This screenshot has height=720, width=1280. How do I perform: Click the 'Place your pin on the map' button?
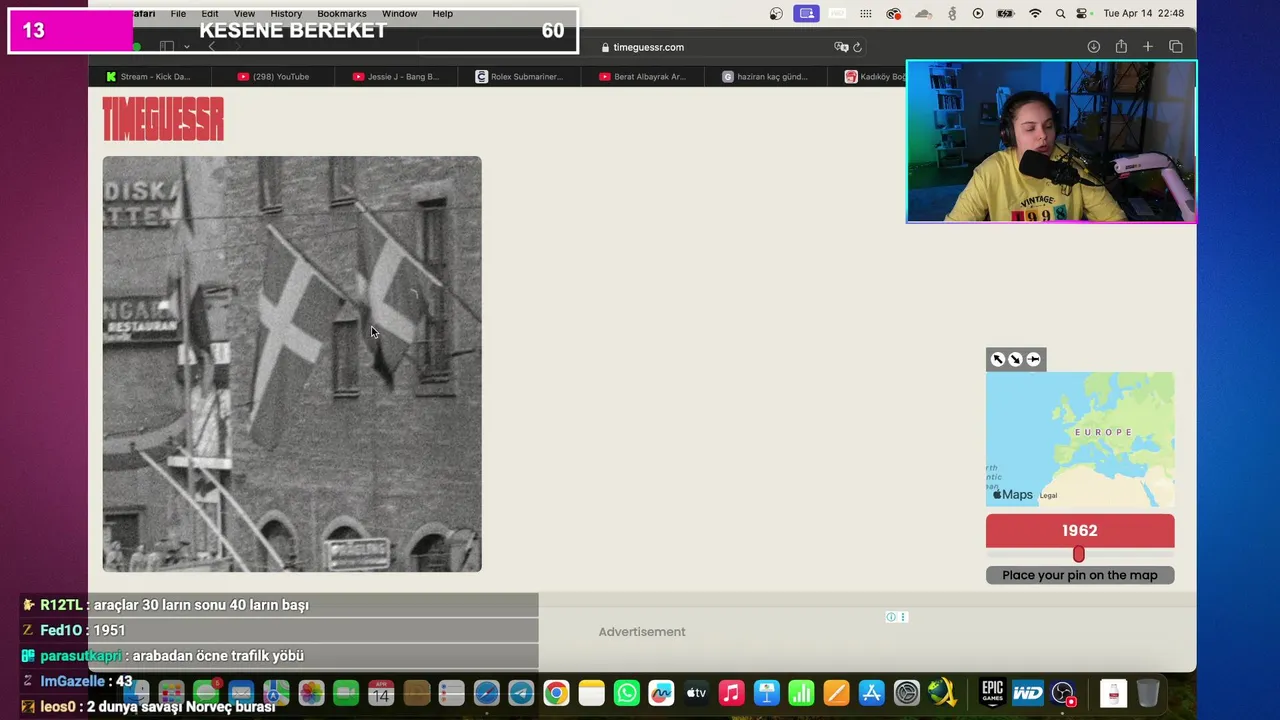point(1080,575)
